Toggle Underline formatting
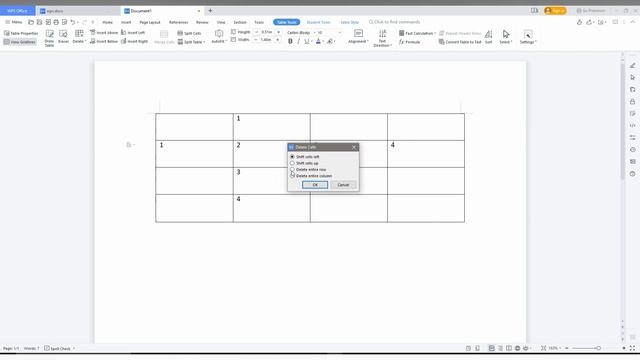640x360 pixels. [307, 41]
